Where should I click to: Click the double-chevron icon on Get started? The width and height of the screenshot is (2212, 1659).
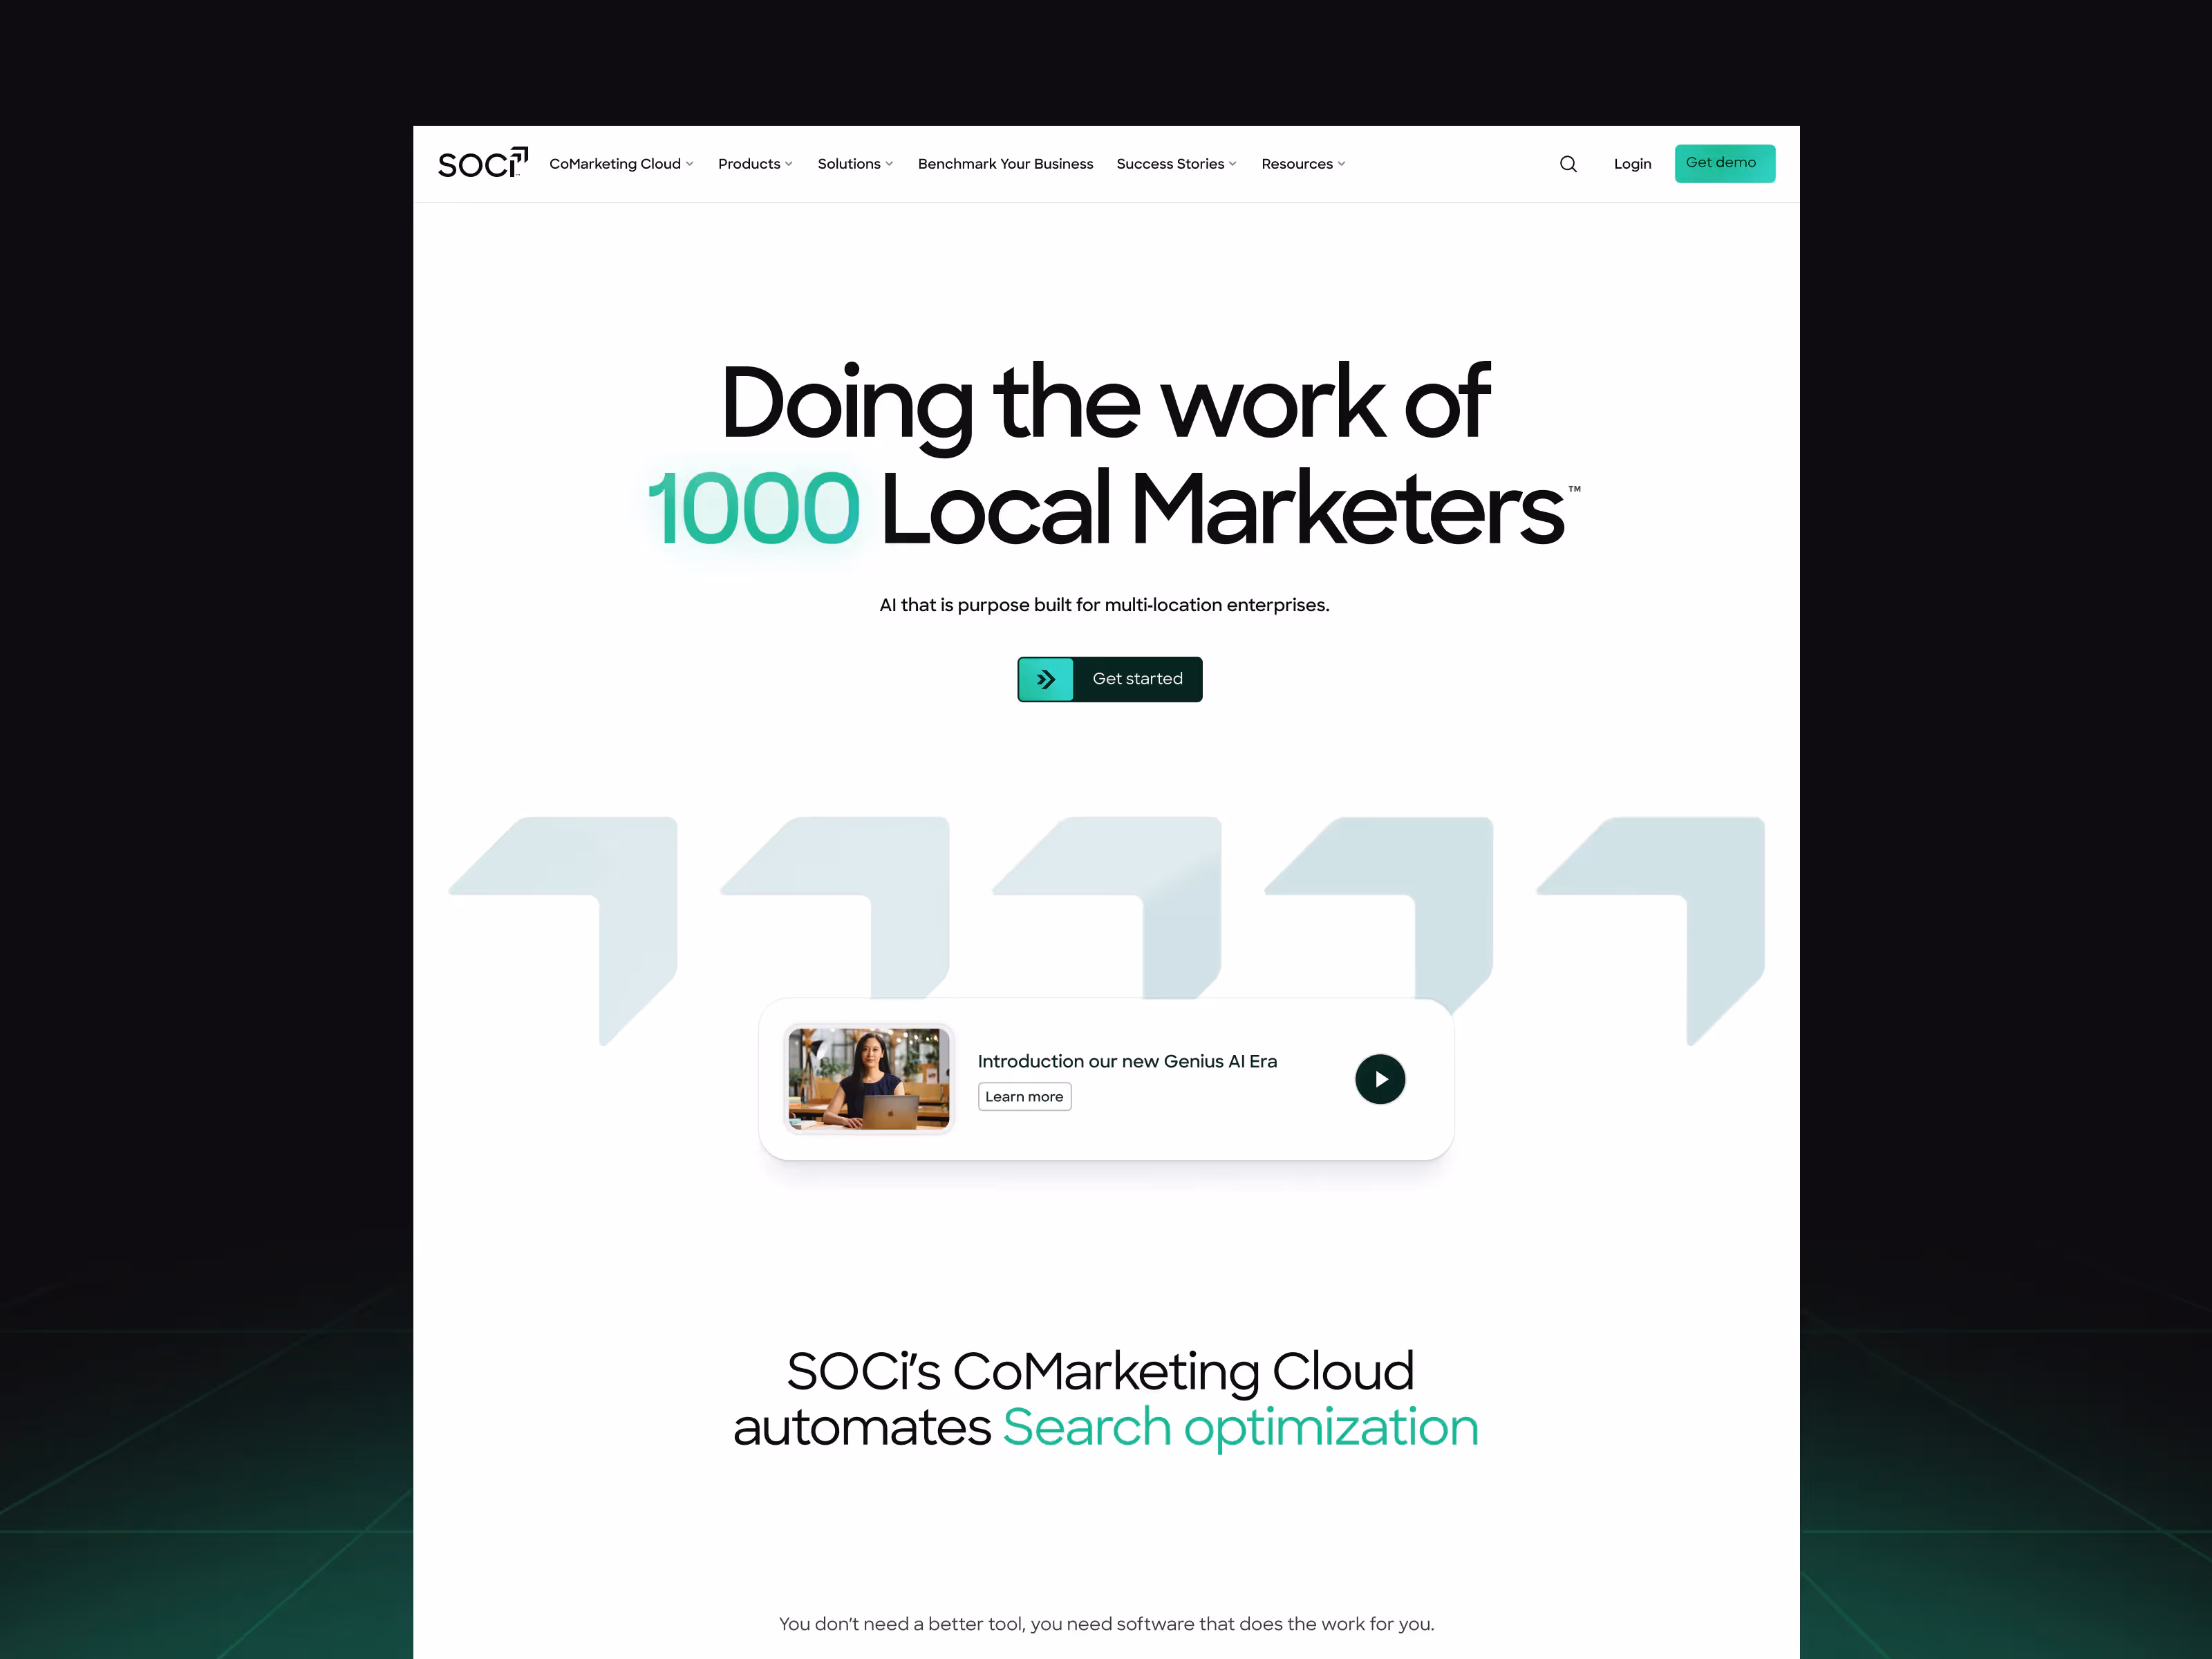(1046, 679)
